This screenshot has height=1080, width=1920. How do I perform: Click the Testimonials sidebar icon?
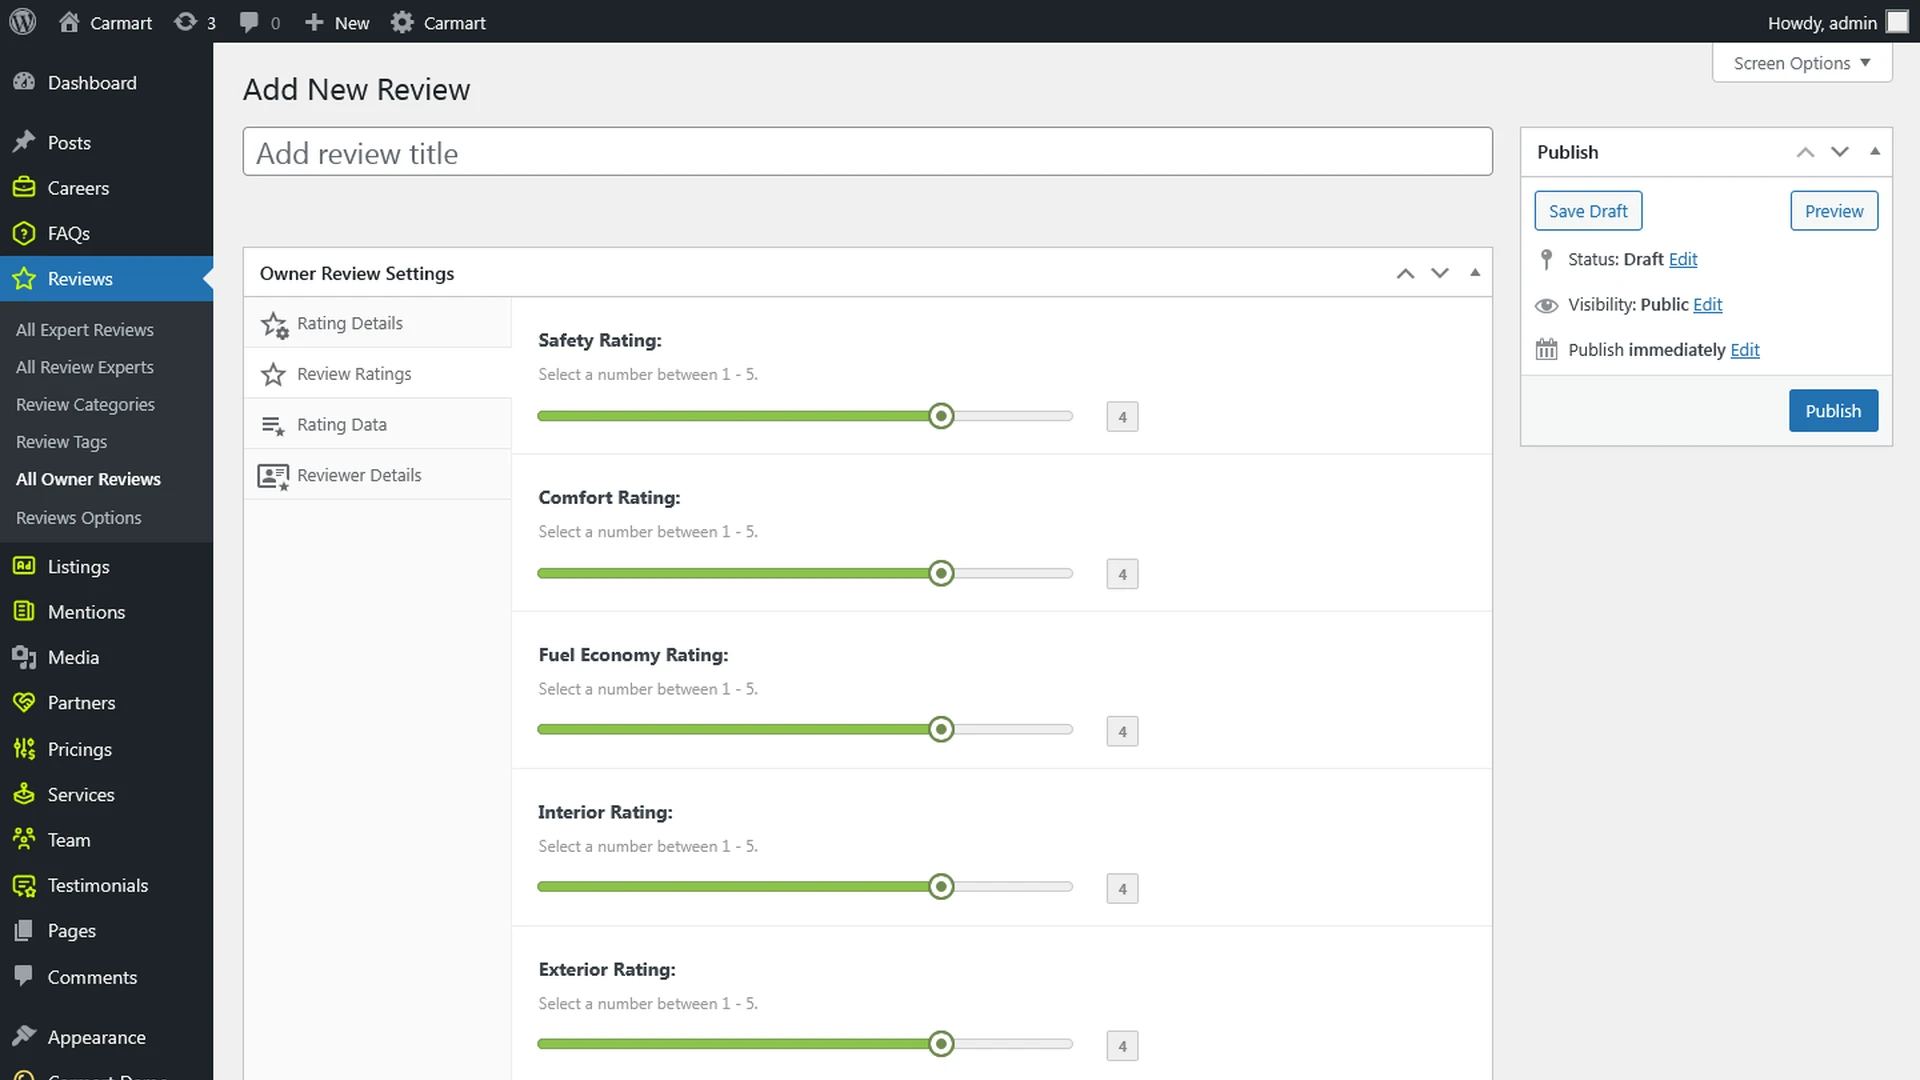[x=24, y=885]
